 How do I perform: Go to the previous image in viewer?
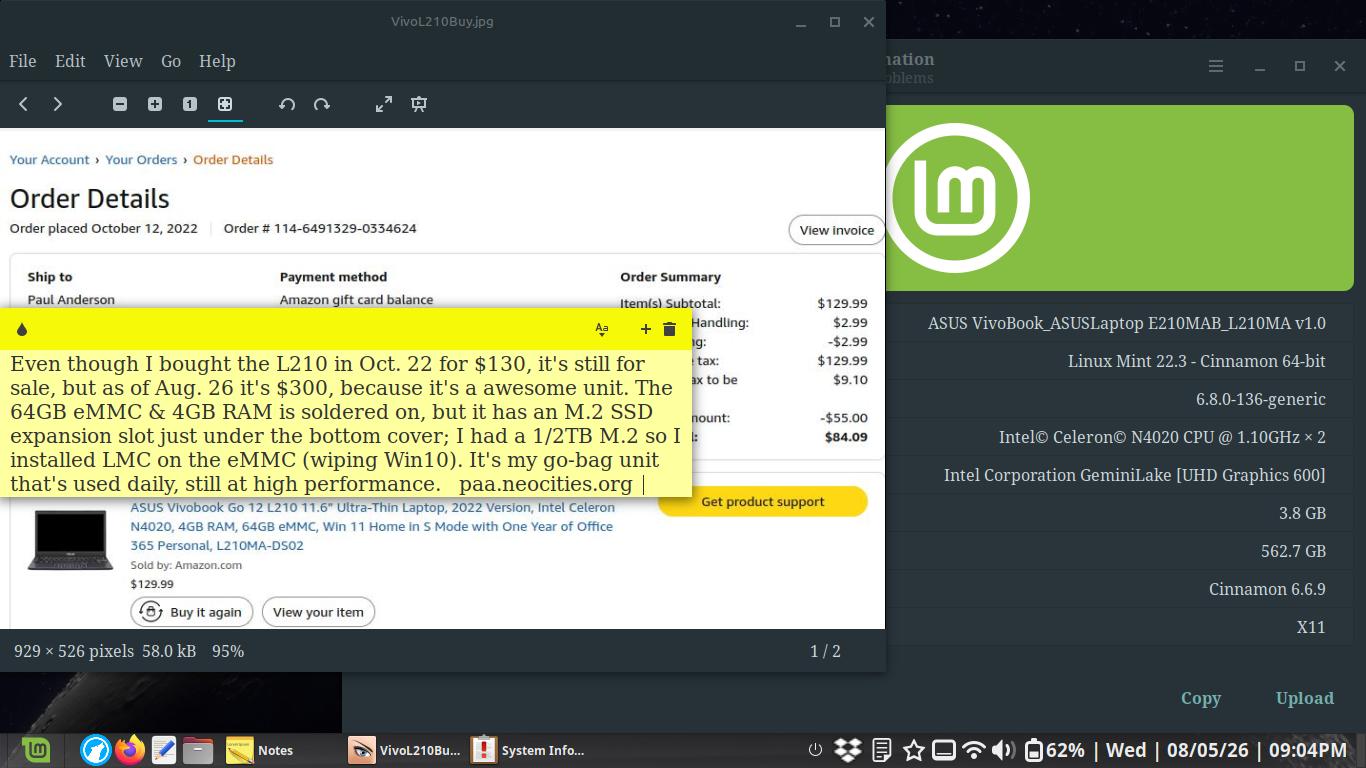24,104
